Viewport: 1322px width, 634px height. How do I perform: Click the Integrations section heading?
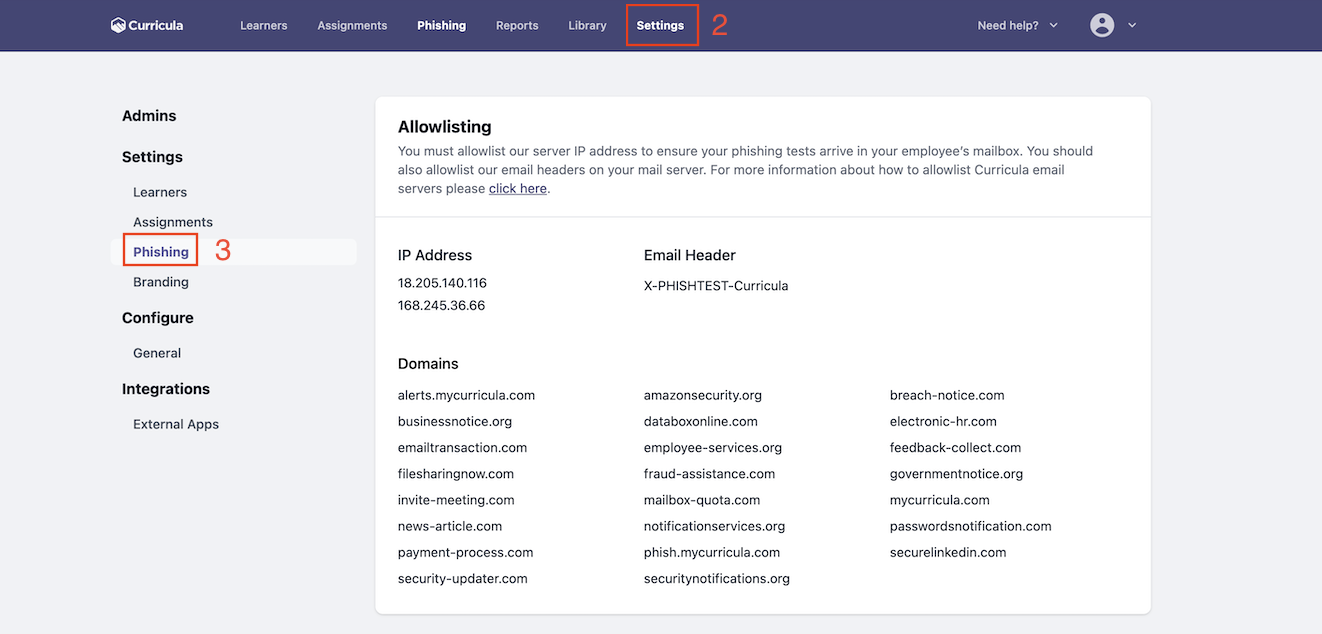(x=166, y=389)
